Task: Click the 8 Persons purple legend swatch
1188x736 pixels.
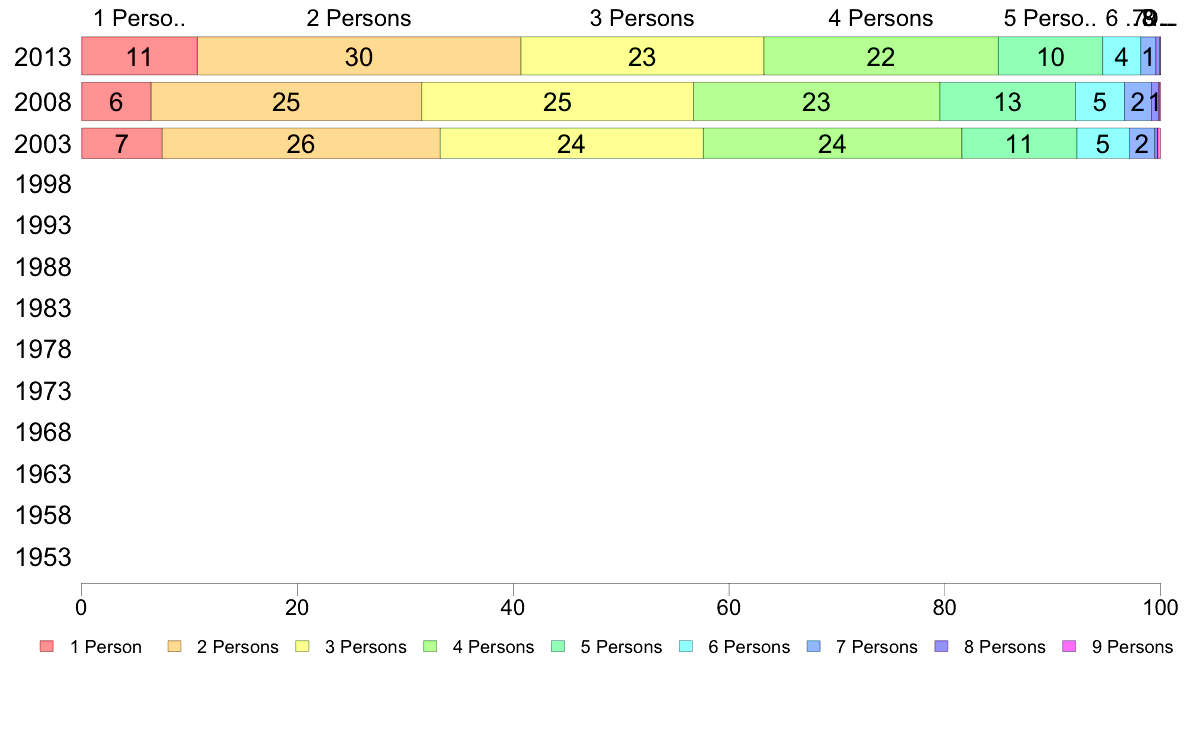Action: pos(941,647)
